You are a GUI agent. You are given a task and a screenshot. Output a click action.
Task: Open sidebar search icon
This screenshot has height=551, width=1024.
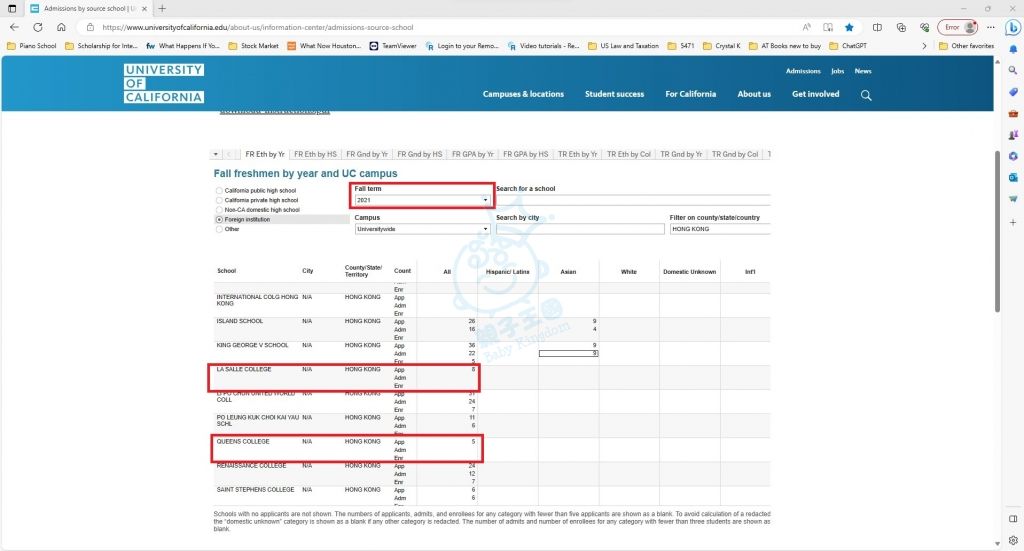(1013, 71)
